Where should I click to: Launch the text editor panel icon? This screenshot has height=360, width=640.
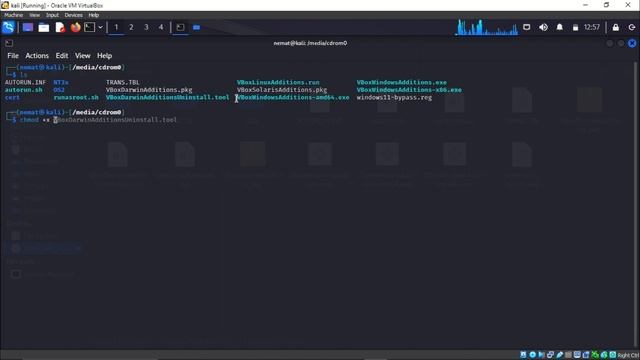pos(60,27)
